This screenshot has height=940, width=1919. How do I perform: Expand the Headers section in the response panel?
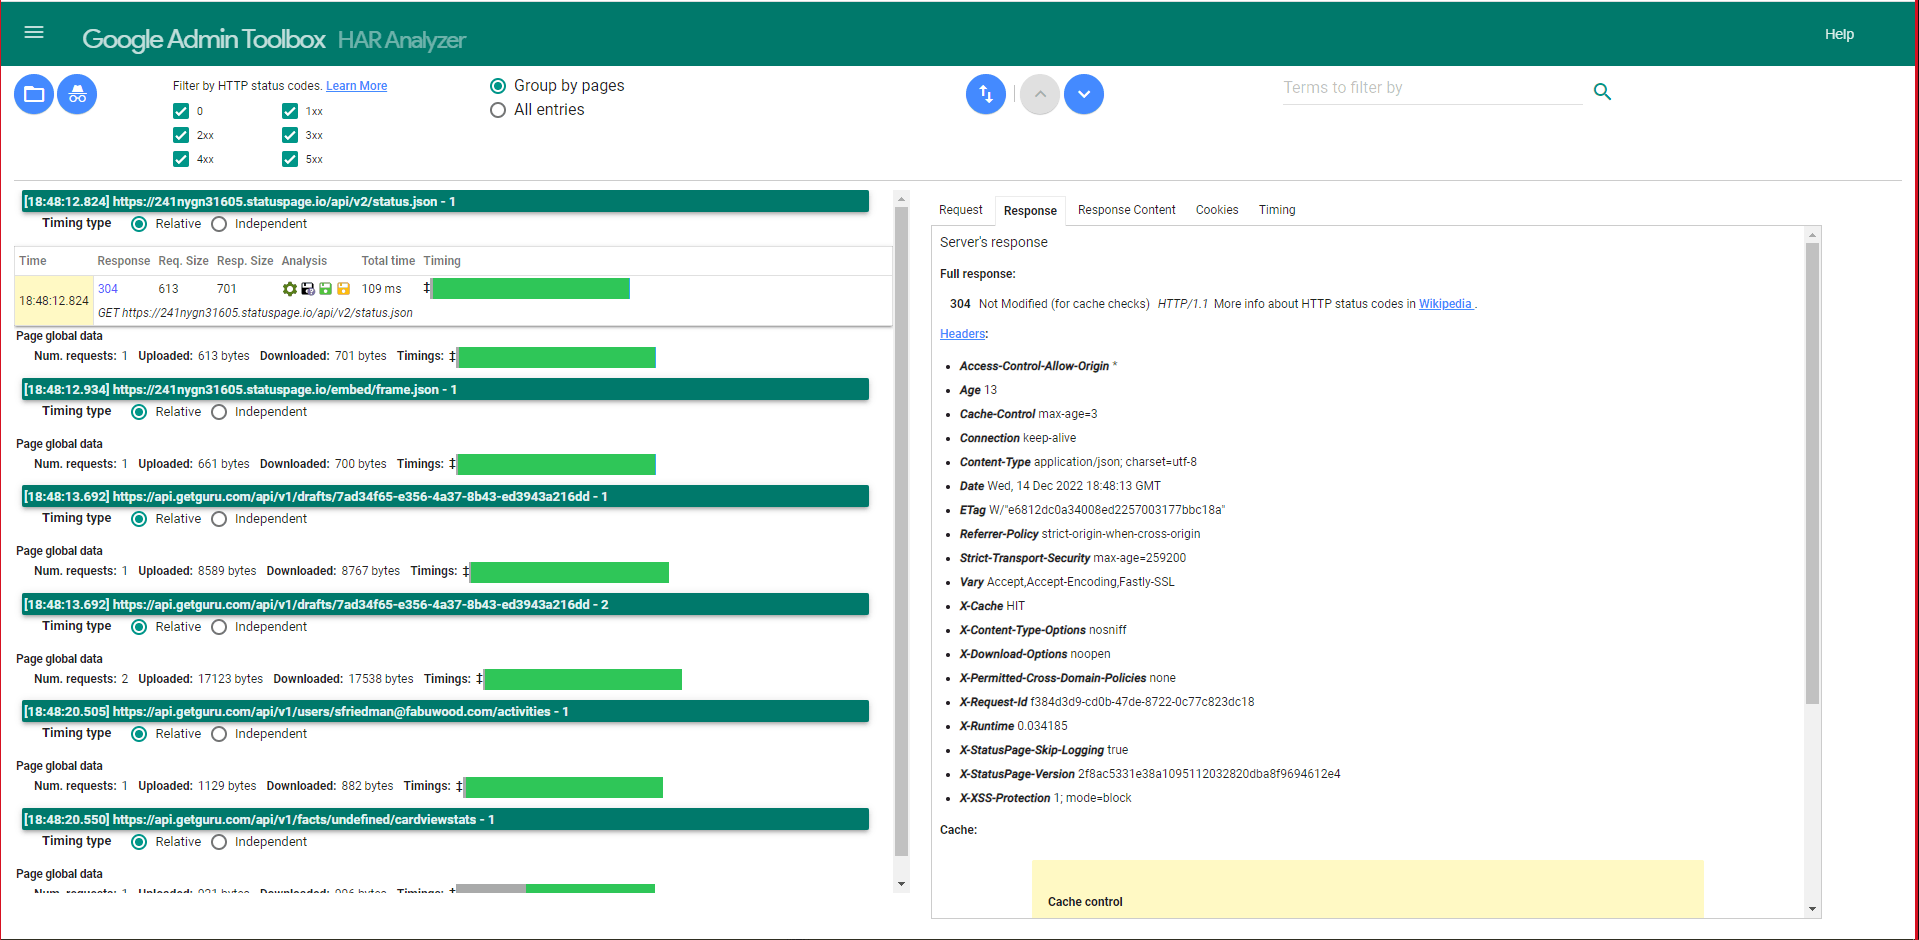[x=961, y=333]
